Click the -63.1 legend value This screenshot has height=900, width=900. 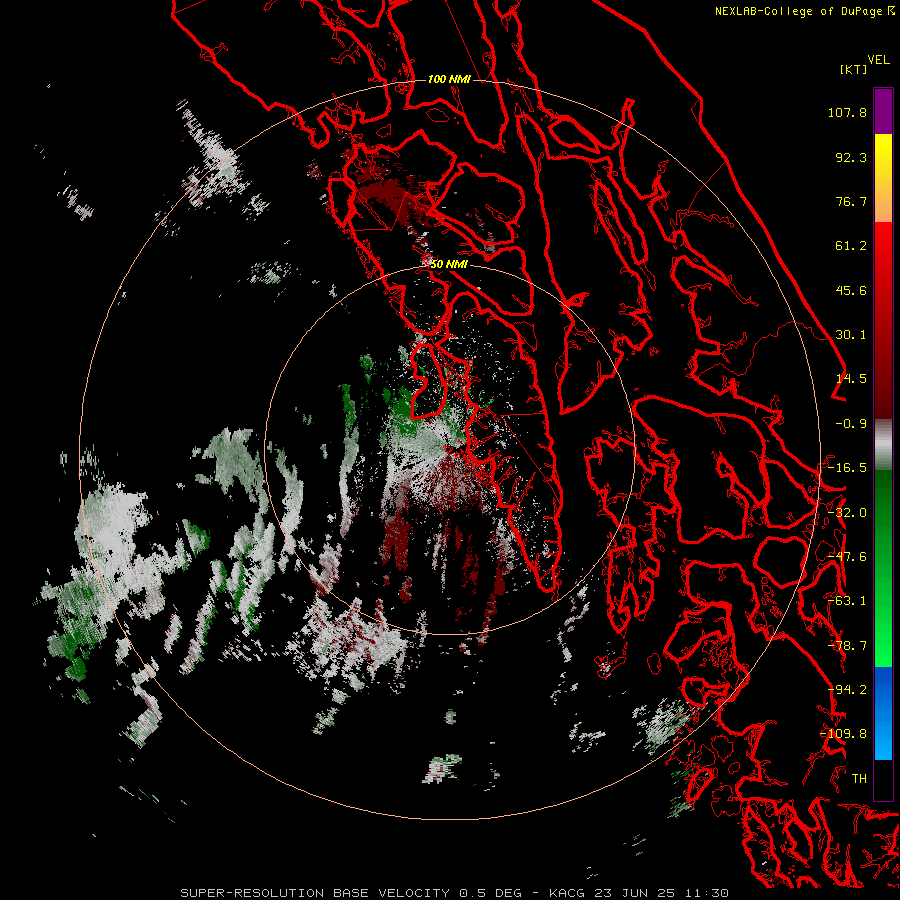point(847,601)
